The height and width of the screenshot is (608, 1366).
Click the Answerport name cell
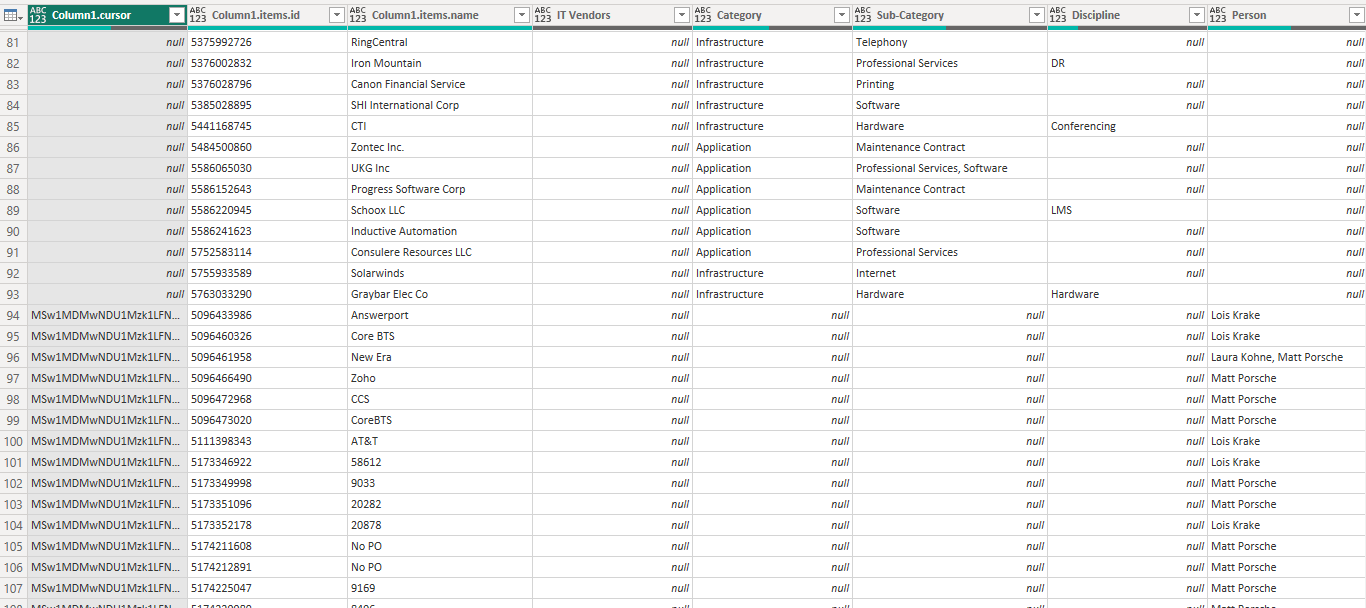point(440,315)
